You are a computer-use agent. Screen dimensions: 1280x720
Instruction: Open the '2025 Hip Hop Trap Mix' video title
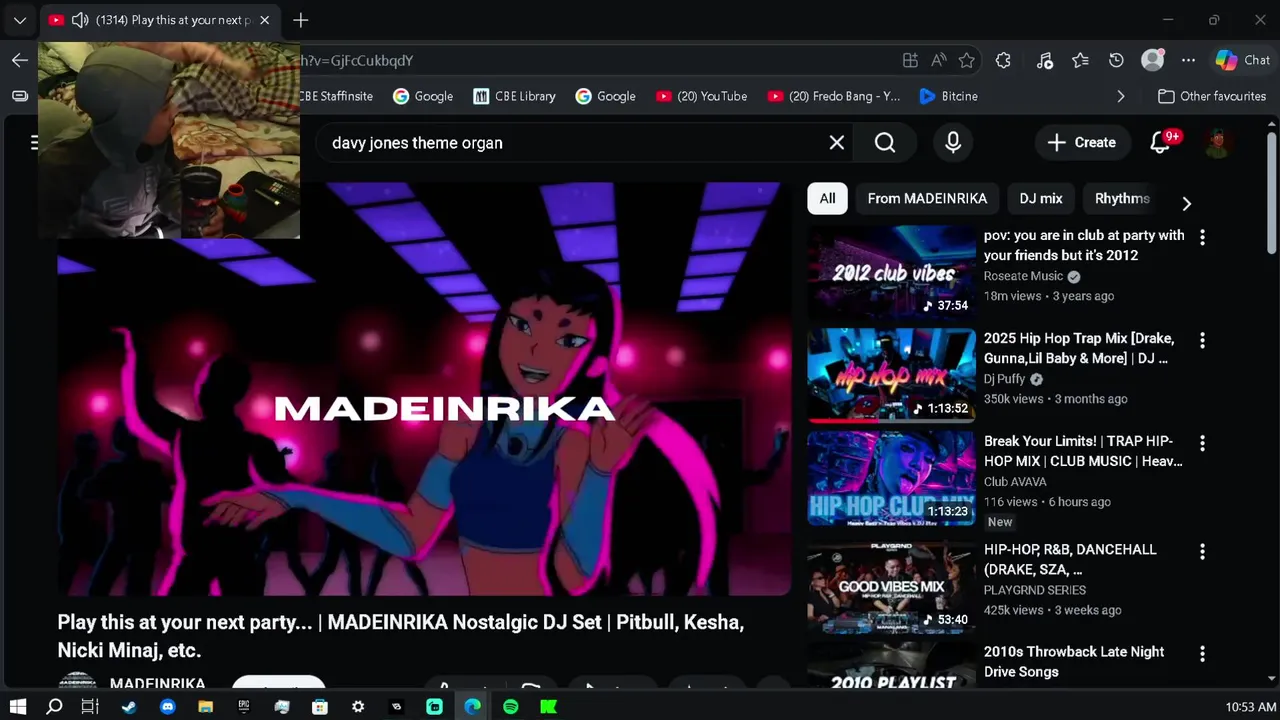1079,348
